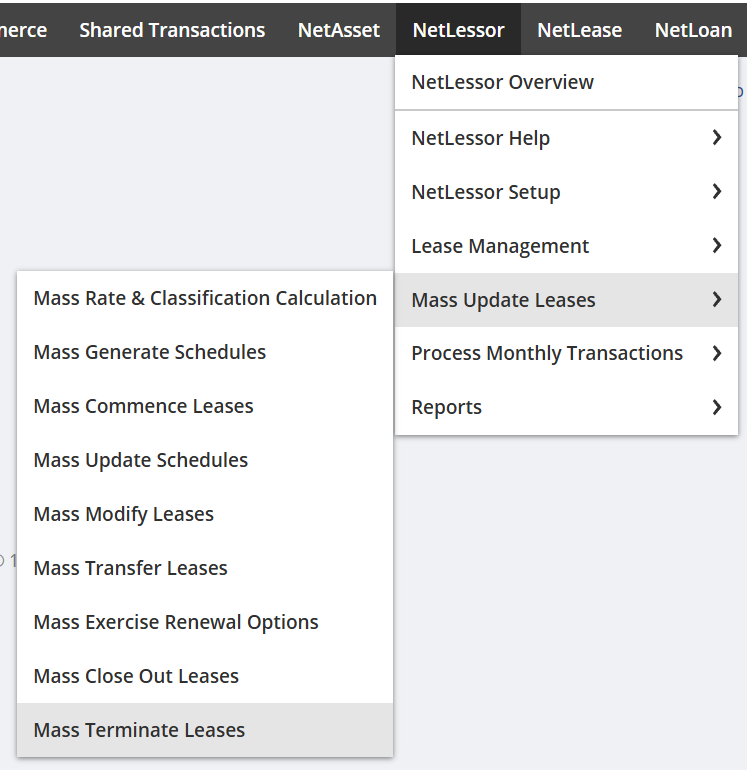Open the Shared Transactions menu
This screenshot has width=747, height=770.
pyautogui.click(x=172, y=30)
